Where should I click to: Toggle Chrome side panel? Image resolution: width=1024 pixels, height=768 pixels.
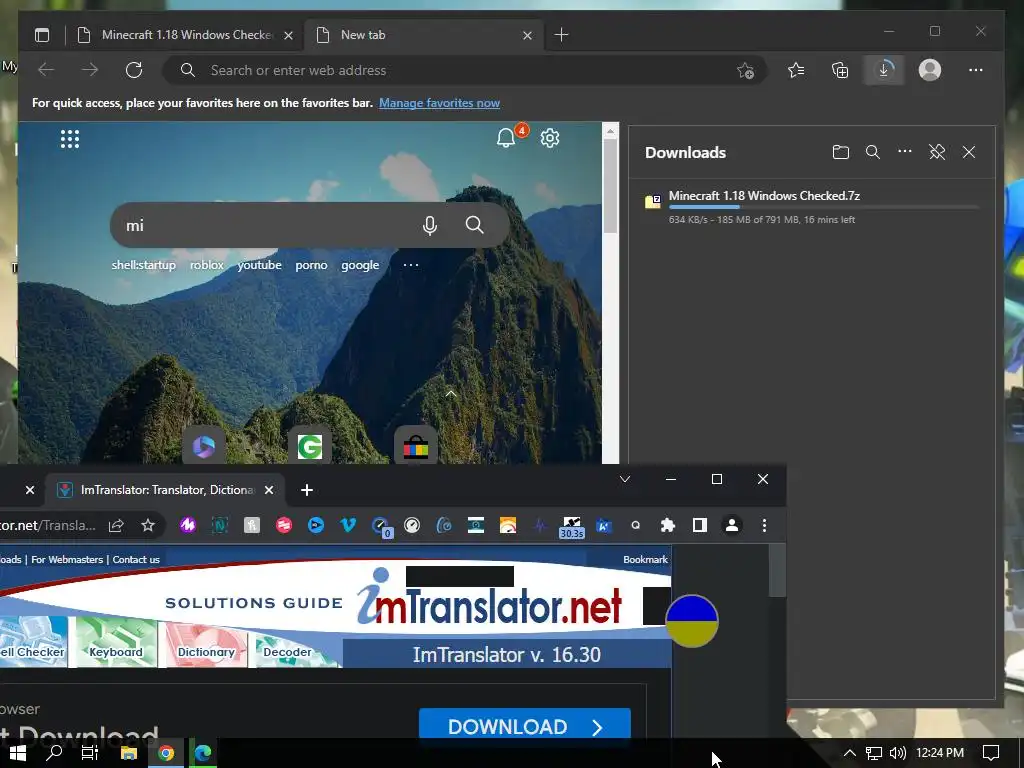click(699, 525)
